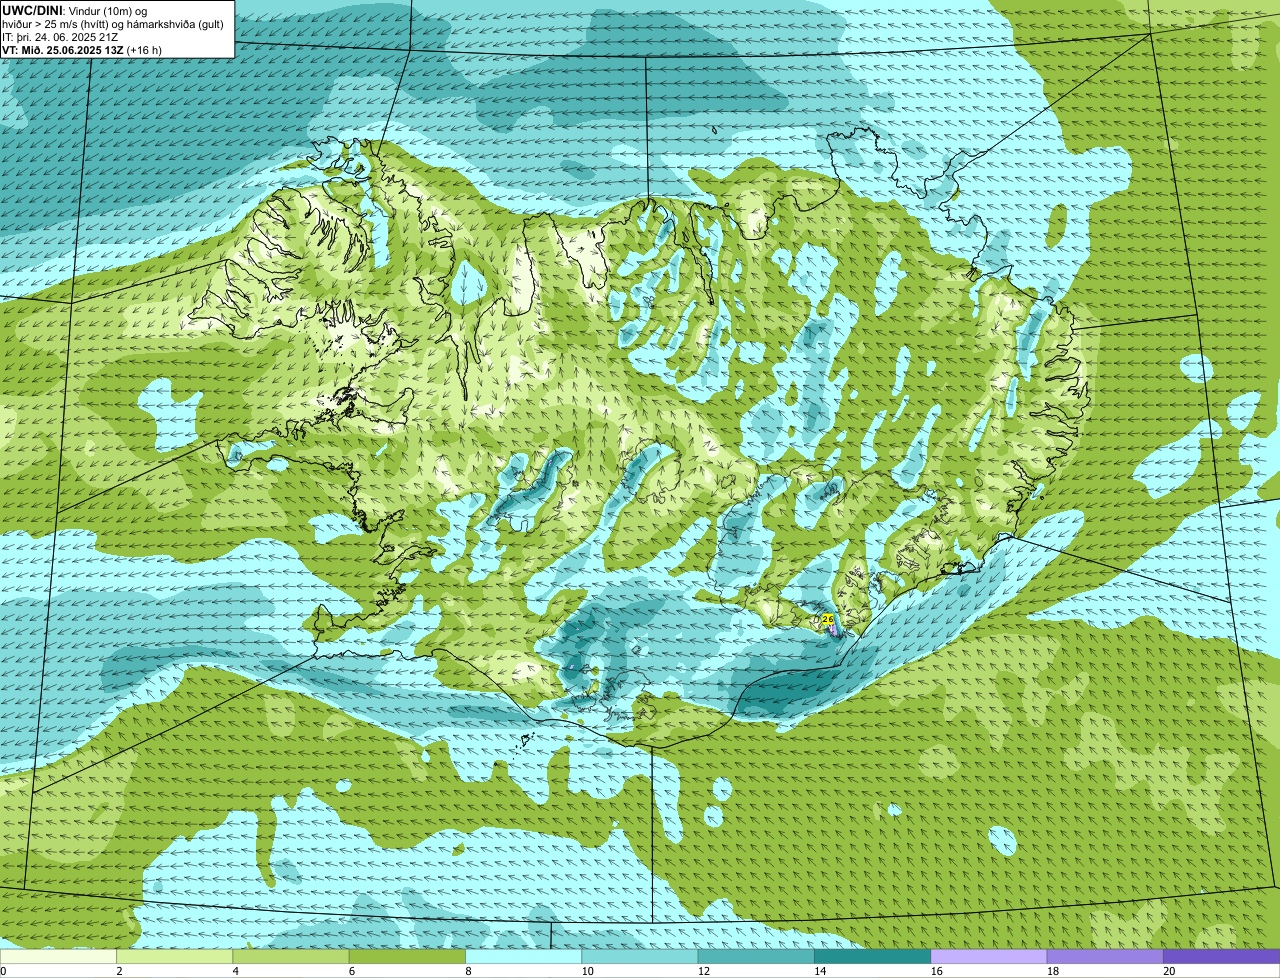Click the '2' tick label on the color scale
Screen dimensions: 1280x978
tap(119, 971)
